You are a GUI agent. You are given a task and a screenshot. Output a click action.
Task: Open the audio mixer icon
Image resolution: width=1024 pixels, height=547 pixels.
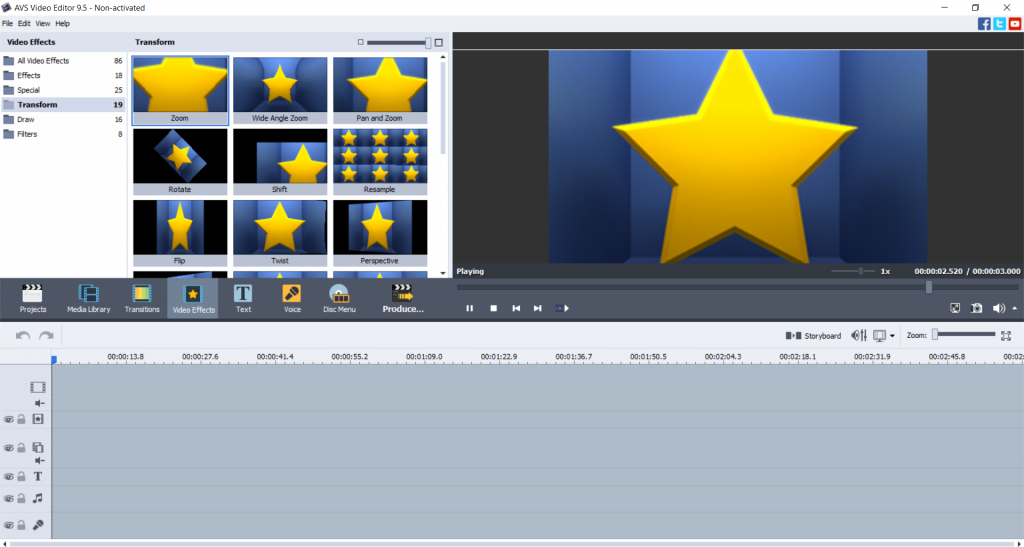[858, 336]
